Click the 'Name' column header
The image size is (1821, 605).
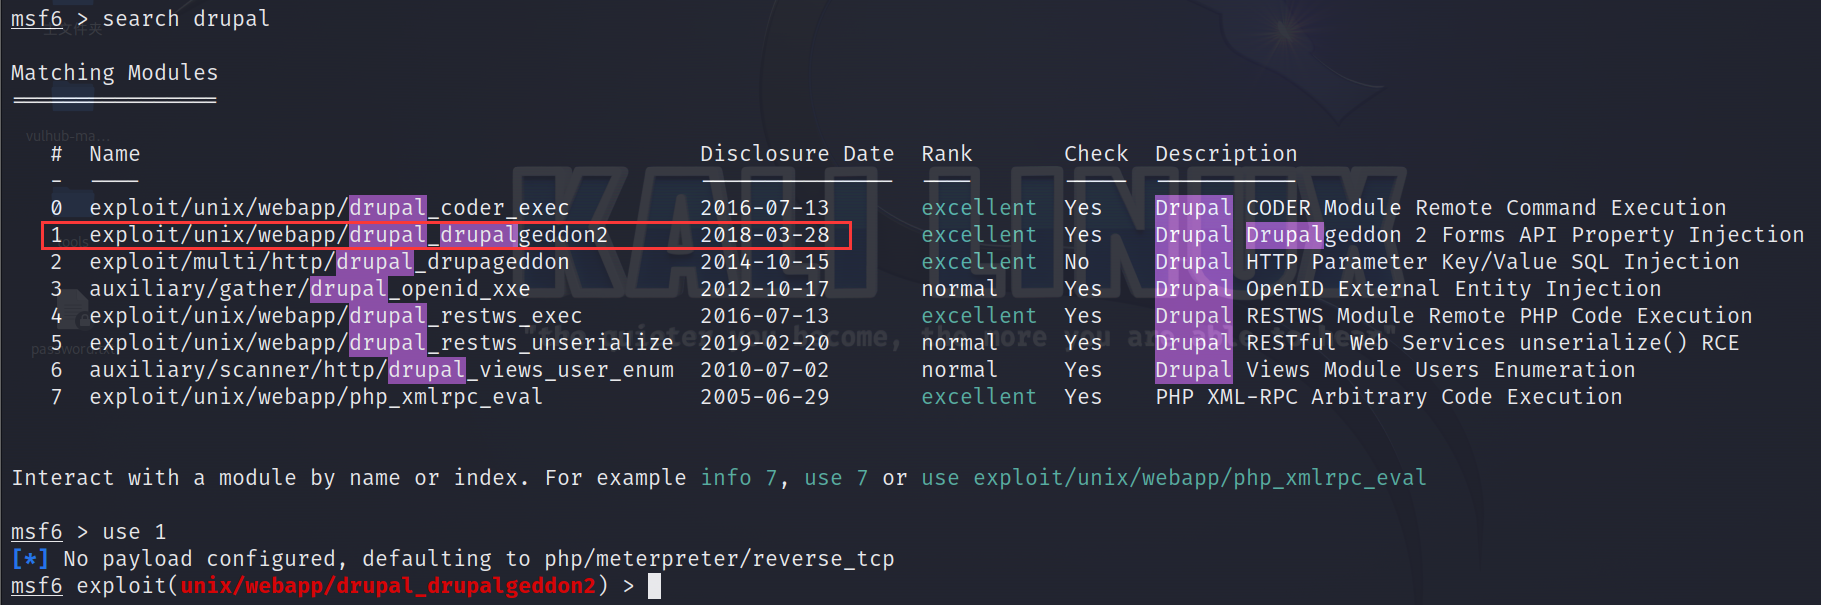[x=115, y=154]
